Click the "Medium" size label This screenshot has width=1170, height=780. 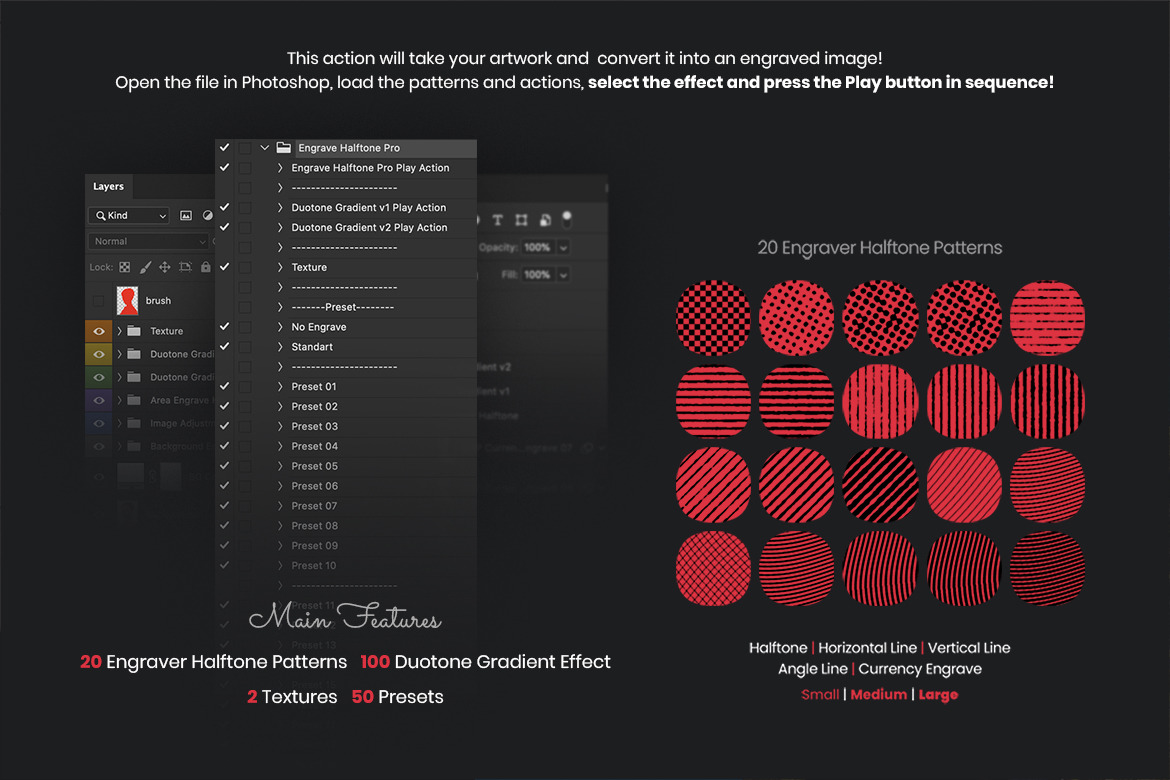click(x=879, y=695)
